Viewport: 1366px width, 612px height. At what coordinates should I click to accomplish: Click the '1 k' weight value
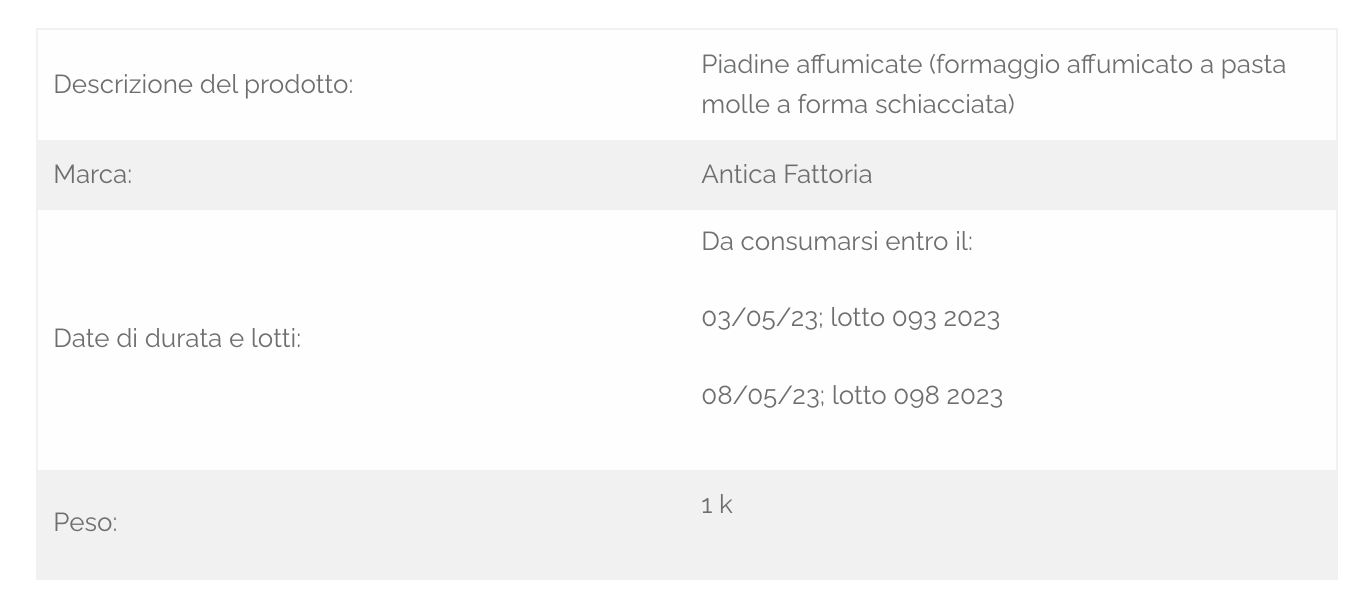717,506
